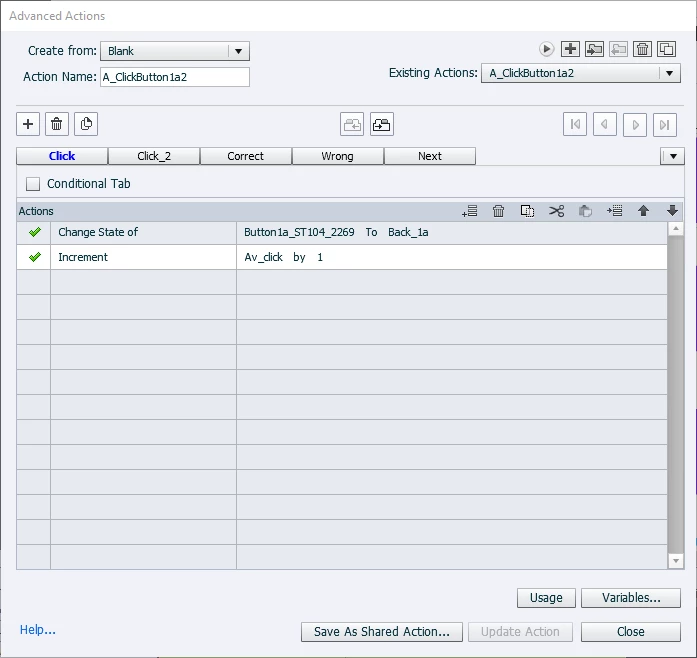Delete the current action with top-right trash icon
The width and height of the screenshot is (697, 658).
(642, 49)
